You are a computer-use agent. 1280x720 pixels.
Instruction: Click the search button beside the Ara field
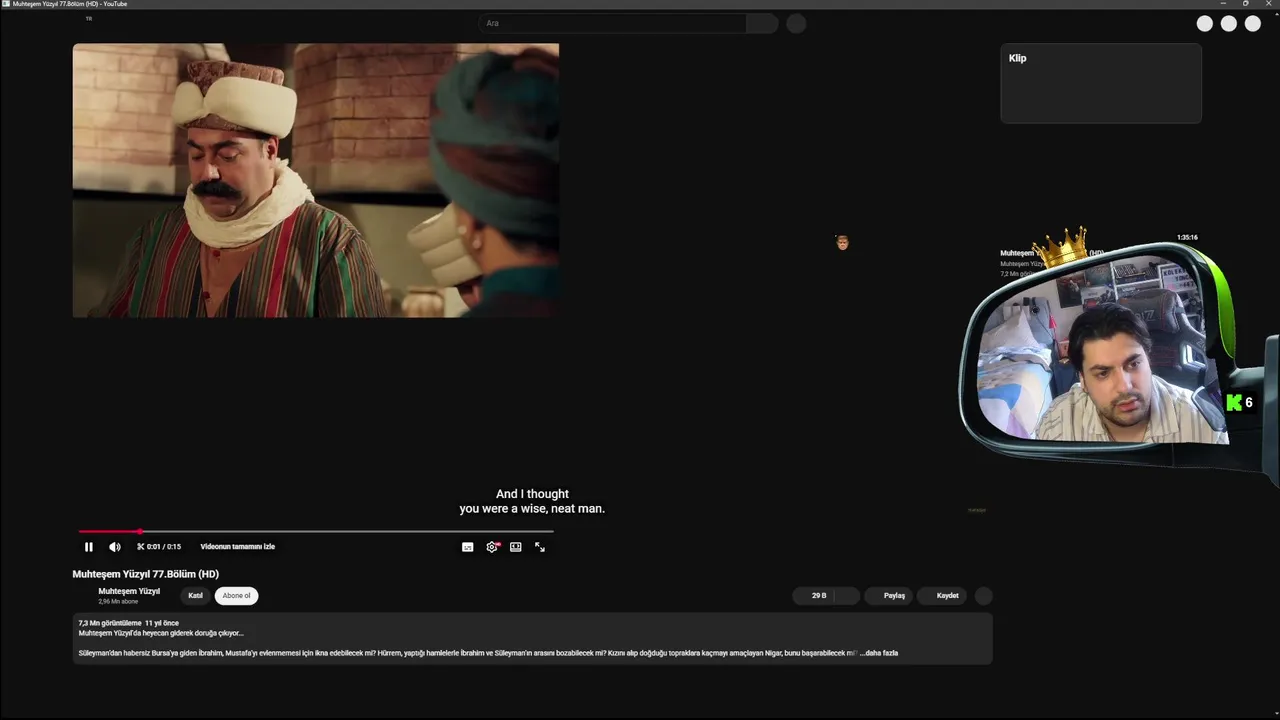pyautogui.click(x=762, y=23)
